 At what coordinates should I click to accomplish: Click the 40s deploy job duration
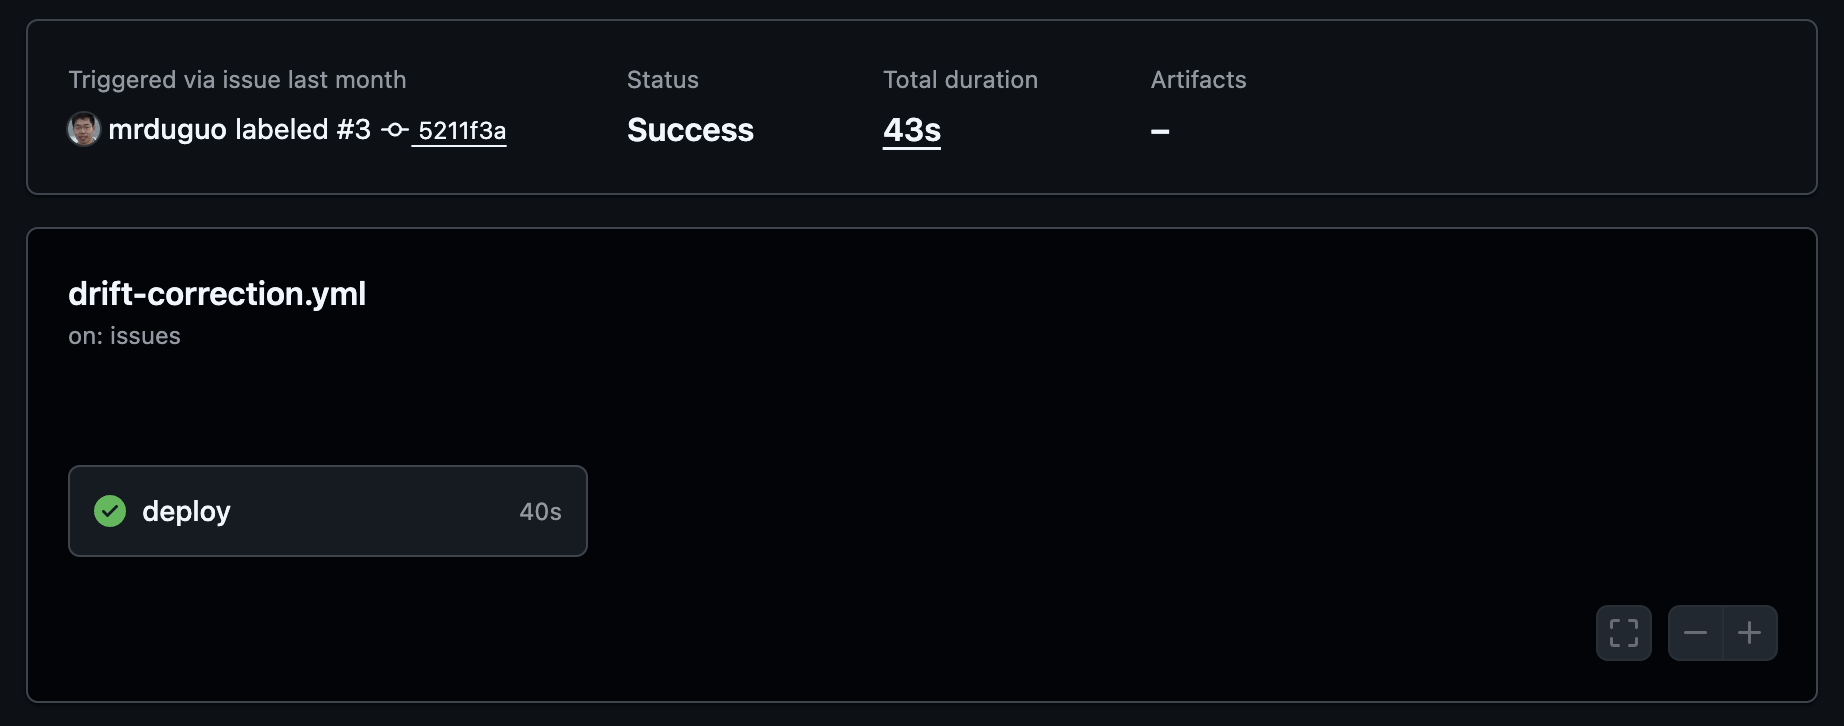(540, 512)
